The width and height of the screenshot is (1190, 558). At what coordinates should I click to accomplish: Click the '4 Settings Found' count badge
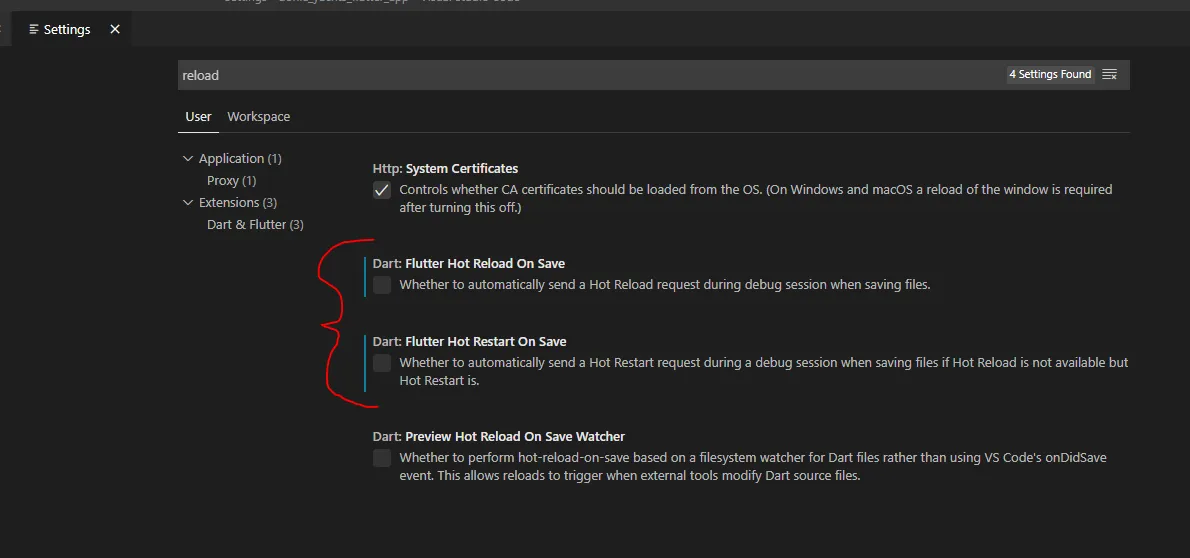pyautogui.click(x=1050, y=74)
